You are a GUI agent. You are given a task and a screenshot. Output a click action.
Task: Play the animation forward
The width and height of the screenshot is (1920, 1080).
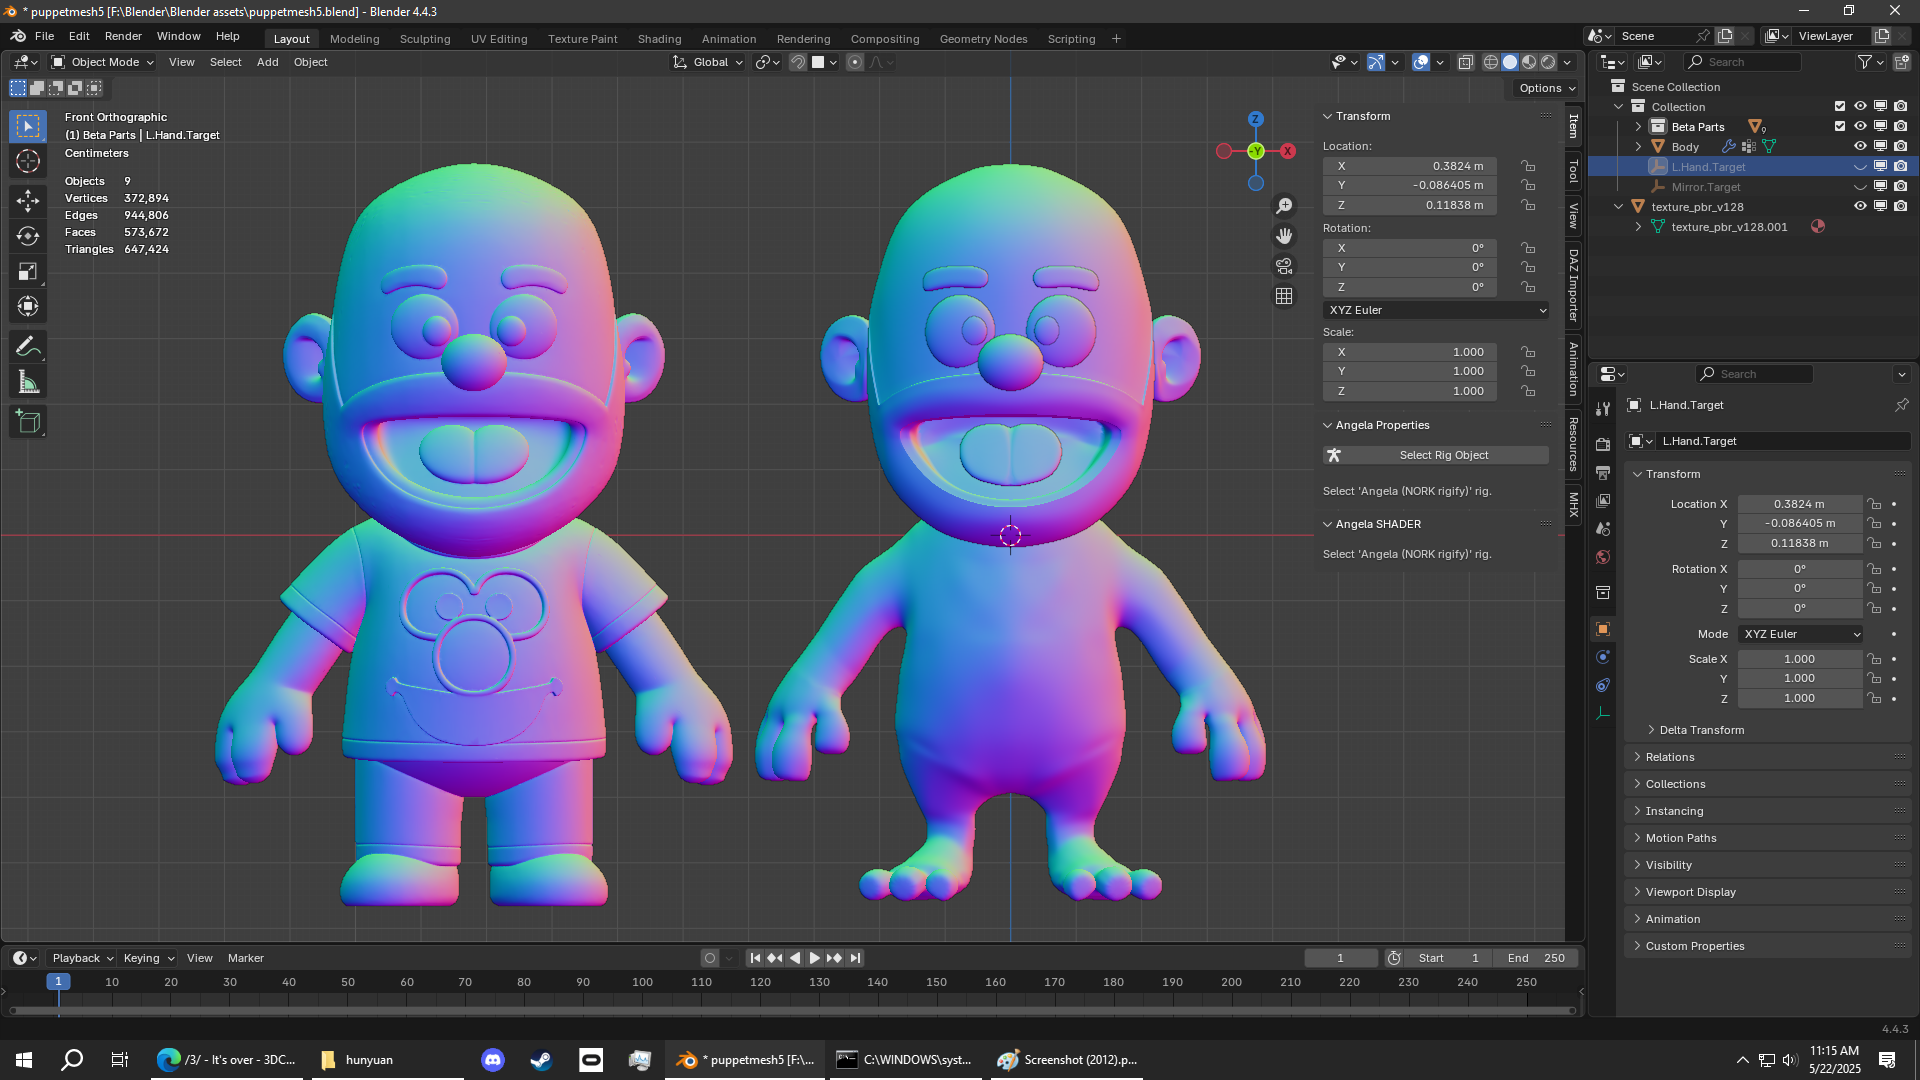(x=814, y=958)
